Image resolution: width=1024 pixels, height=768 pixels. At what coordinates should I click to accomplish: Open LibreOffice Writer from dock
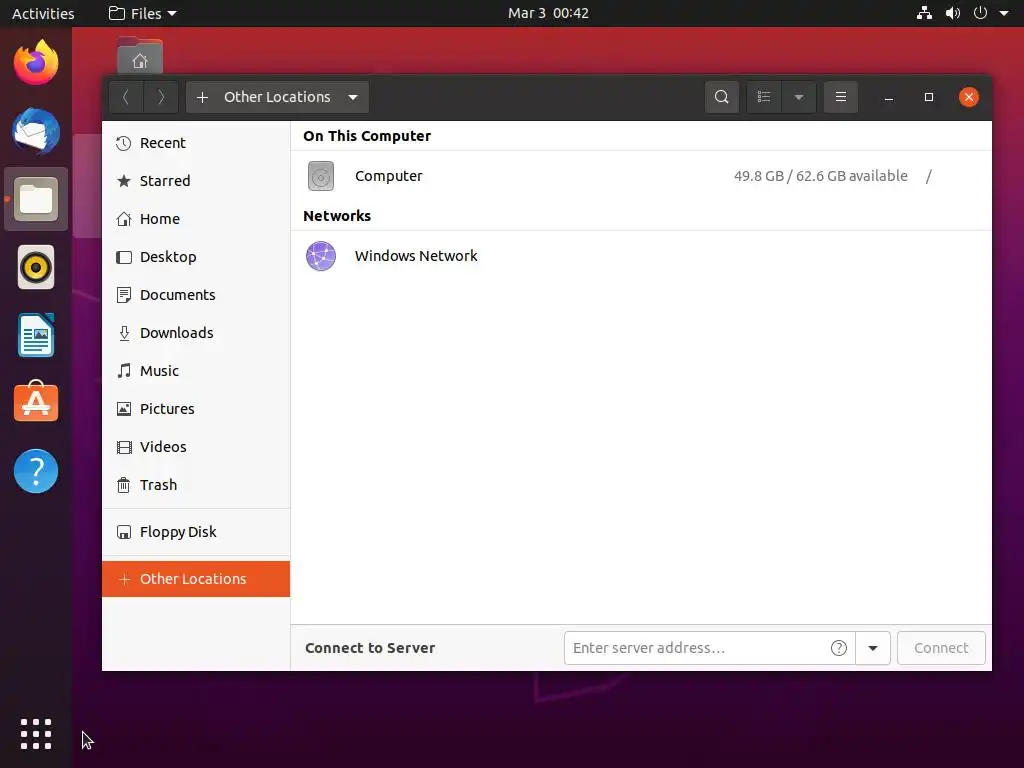pos(36,335)
